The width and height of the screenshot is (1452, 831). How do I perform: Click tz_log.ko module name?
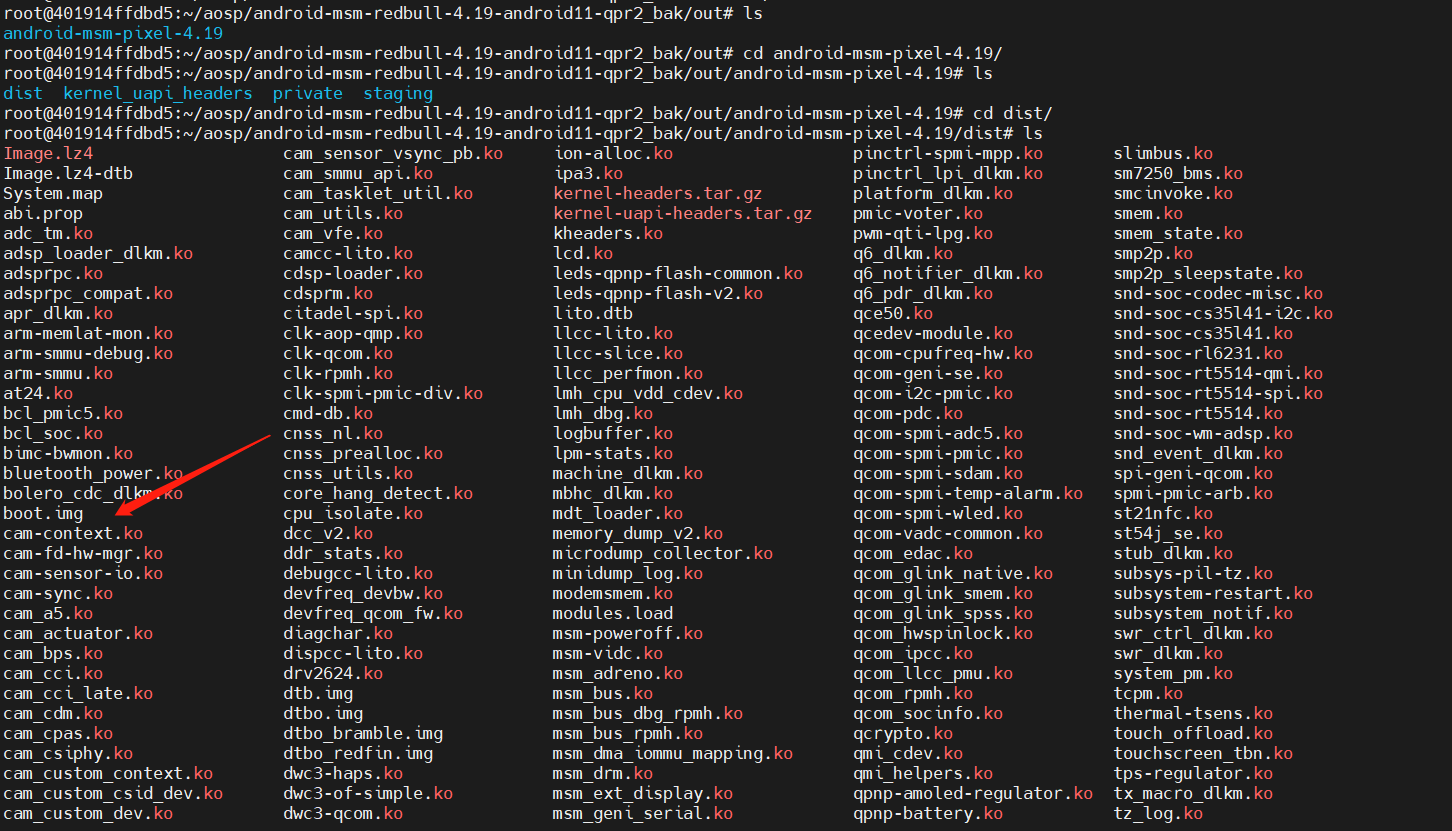coord(1158,813)
